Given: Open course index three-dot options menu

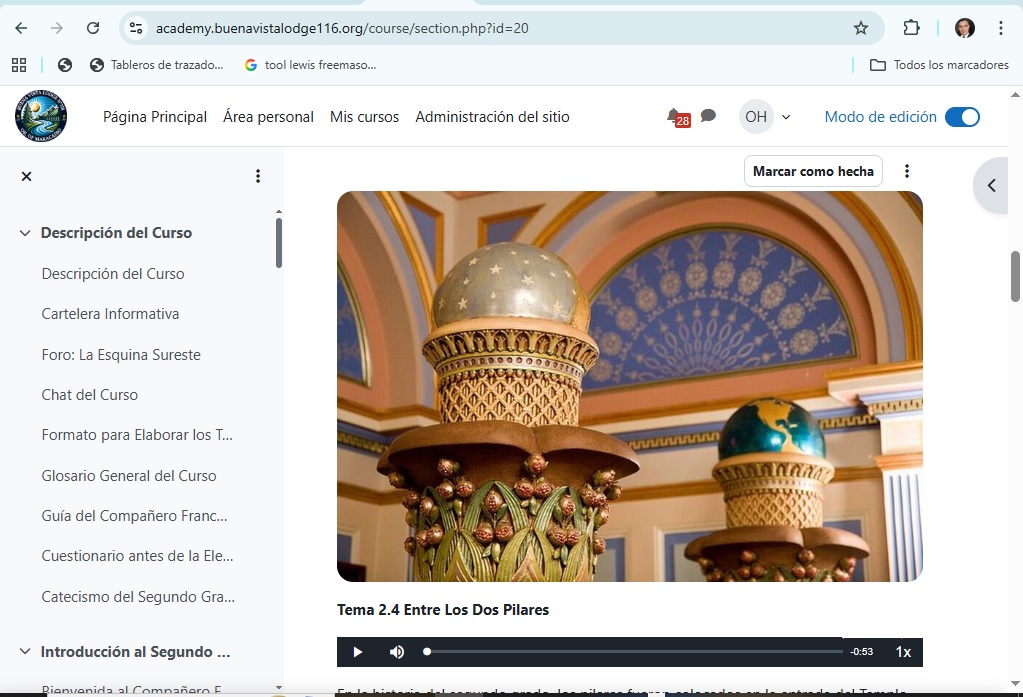Looking at the screenshot, I should point(257,176).
